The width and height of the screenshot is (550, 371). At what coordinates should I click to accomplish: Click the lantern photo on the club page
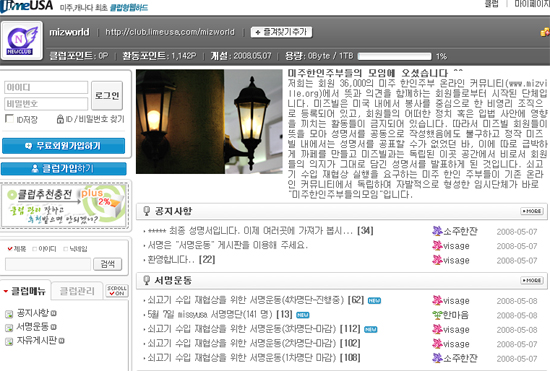click(x=209, y=122)
